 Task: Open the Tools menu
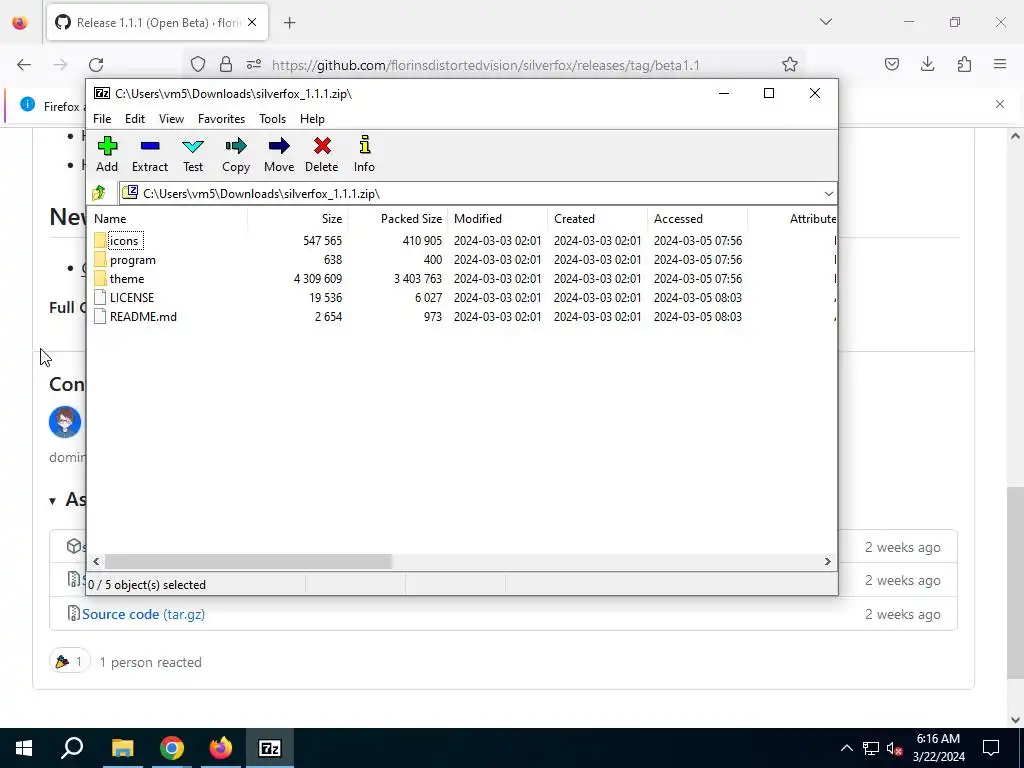pyautogui.click(x=272, y=119)
